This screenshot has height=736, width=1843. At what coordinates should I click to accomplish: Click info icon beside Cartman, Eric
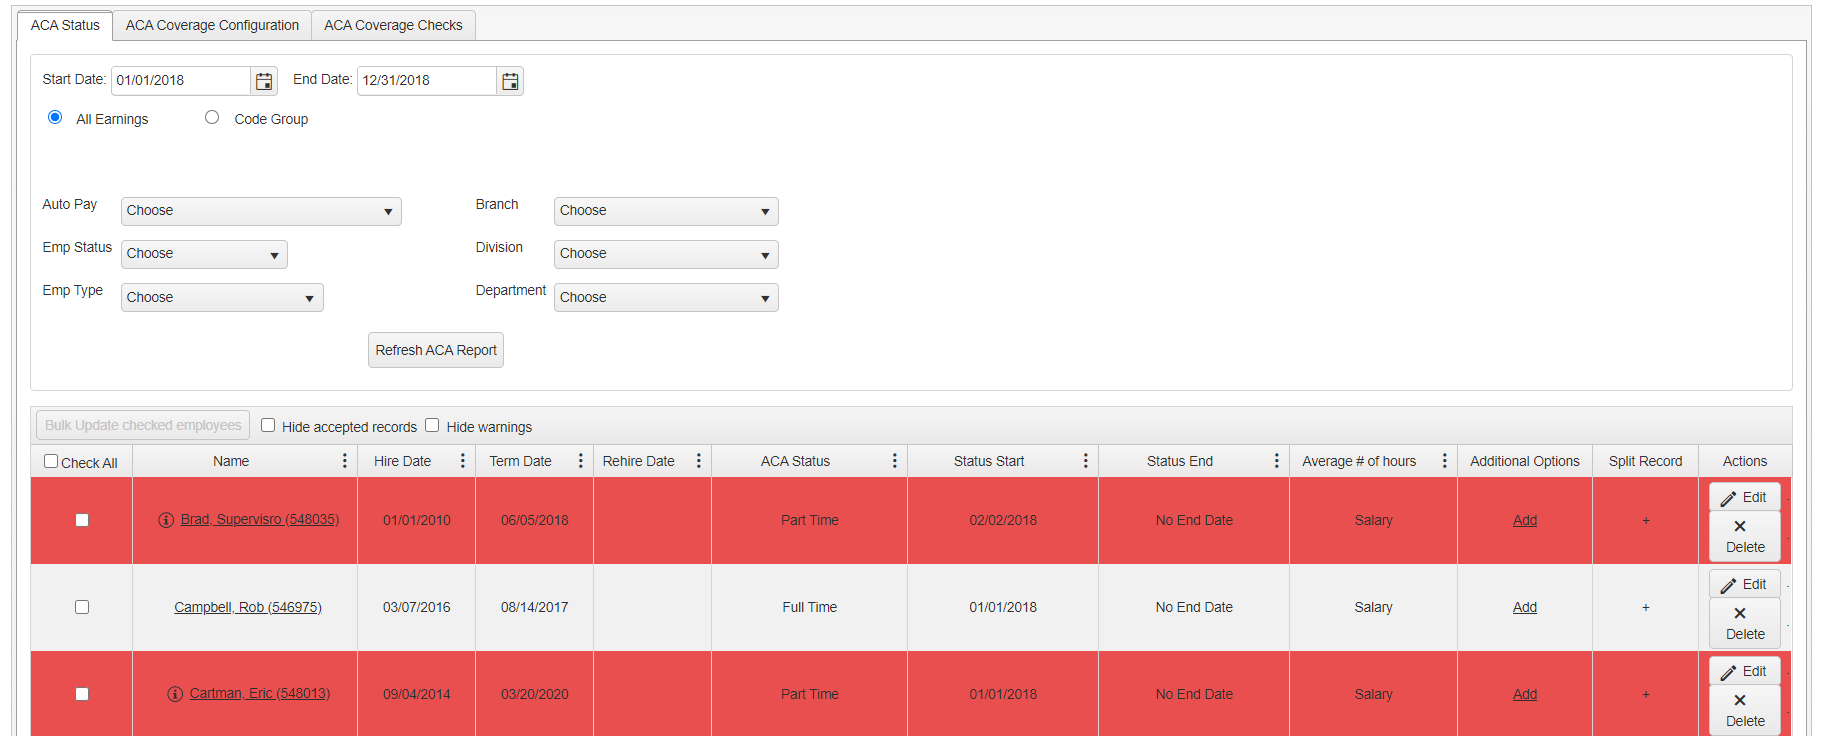click(175, 694)
